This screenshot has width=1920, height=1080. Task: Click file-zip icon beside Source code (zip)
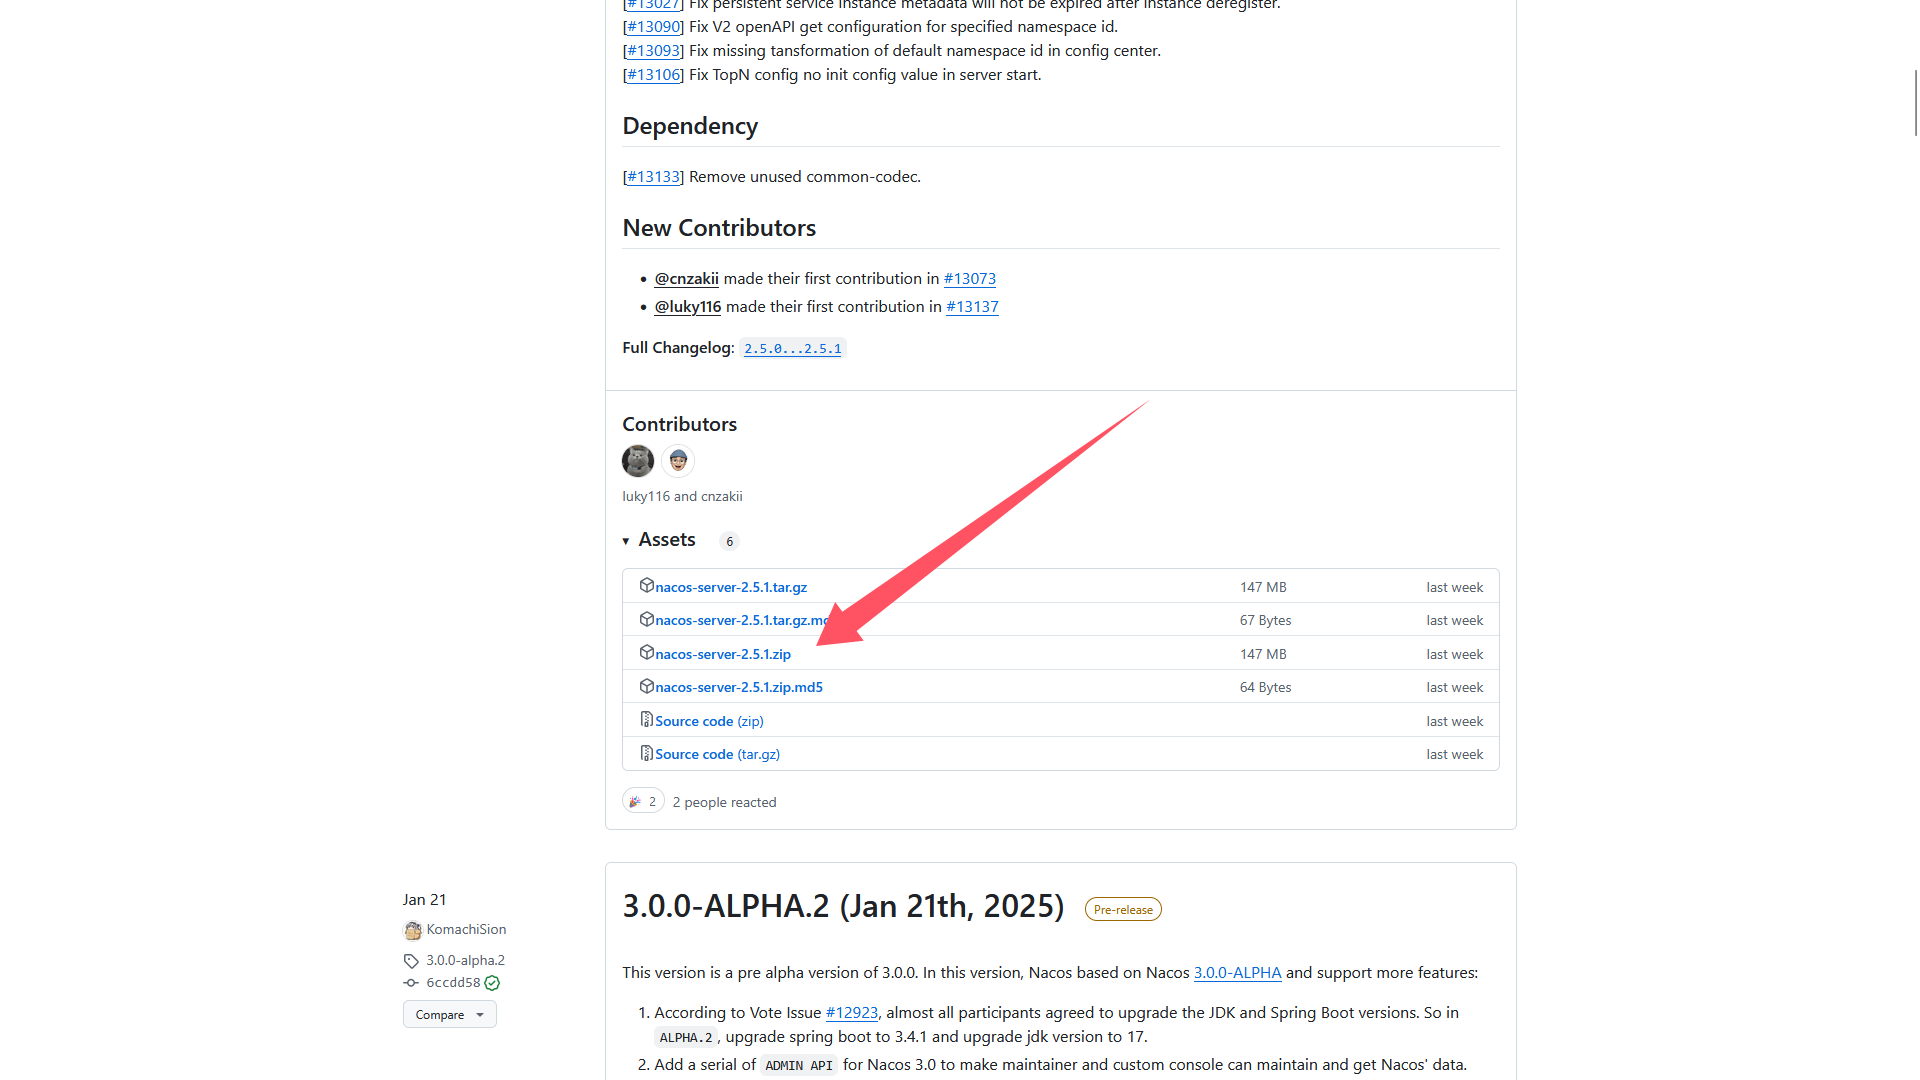coord(646,720)
